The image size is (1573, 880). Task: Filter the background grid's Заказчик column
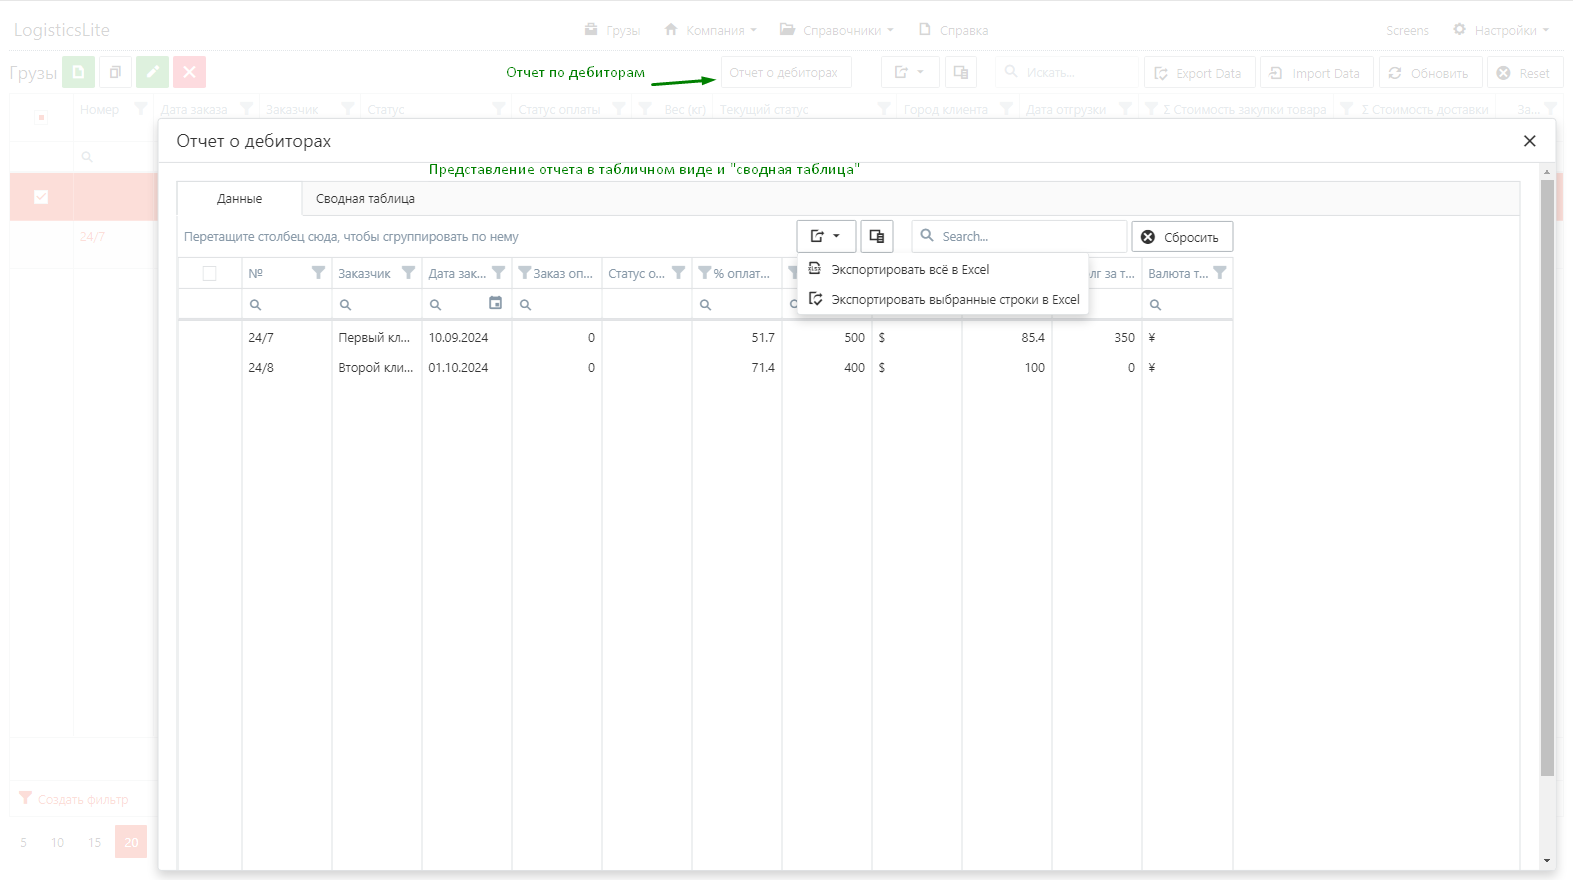(347, 109)
